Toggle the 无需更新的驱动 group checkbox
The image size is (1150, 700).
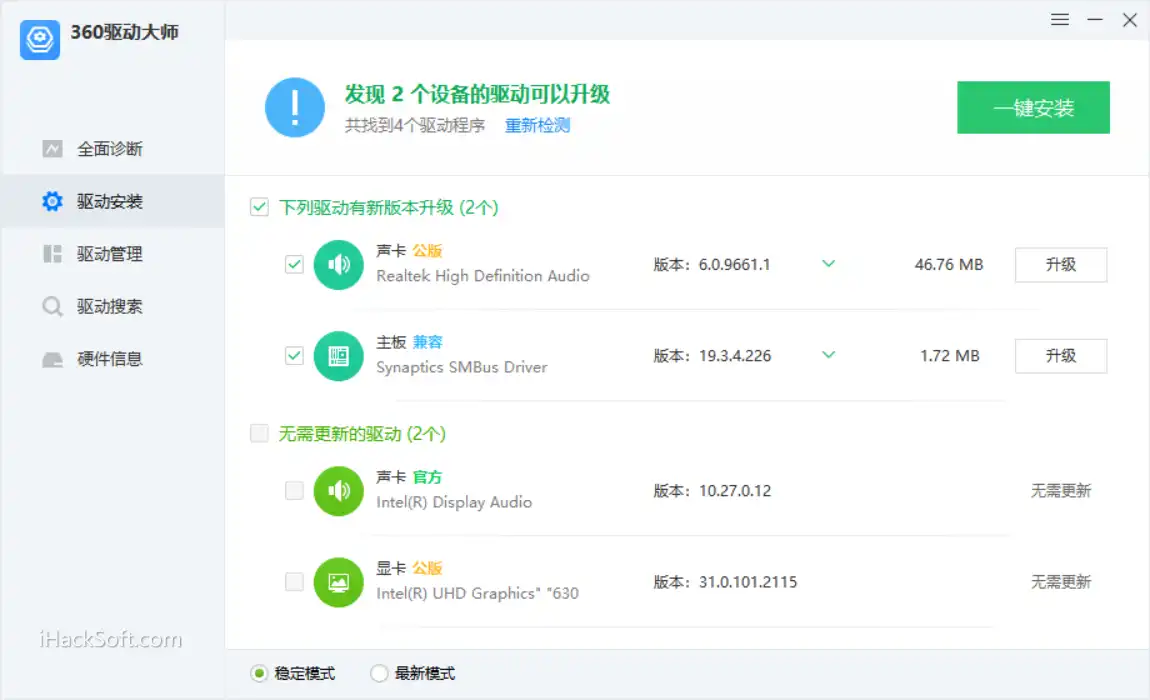tap(259, 433)
